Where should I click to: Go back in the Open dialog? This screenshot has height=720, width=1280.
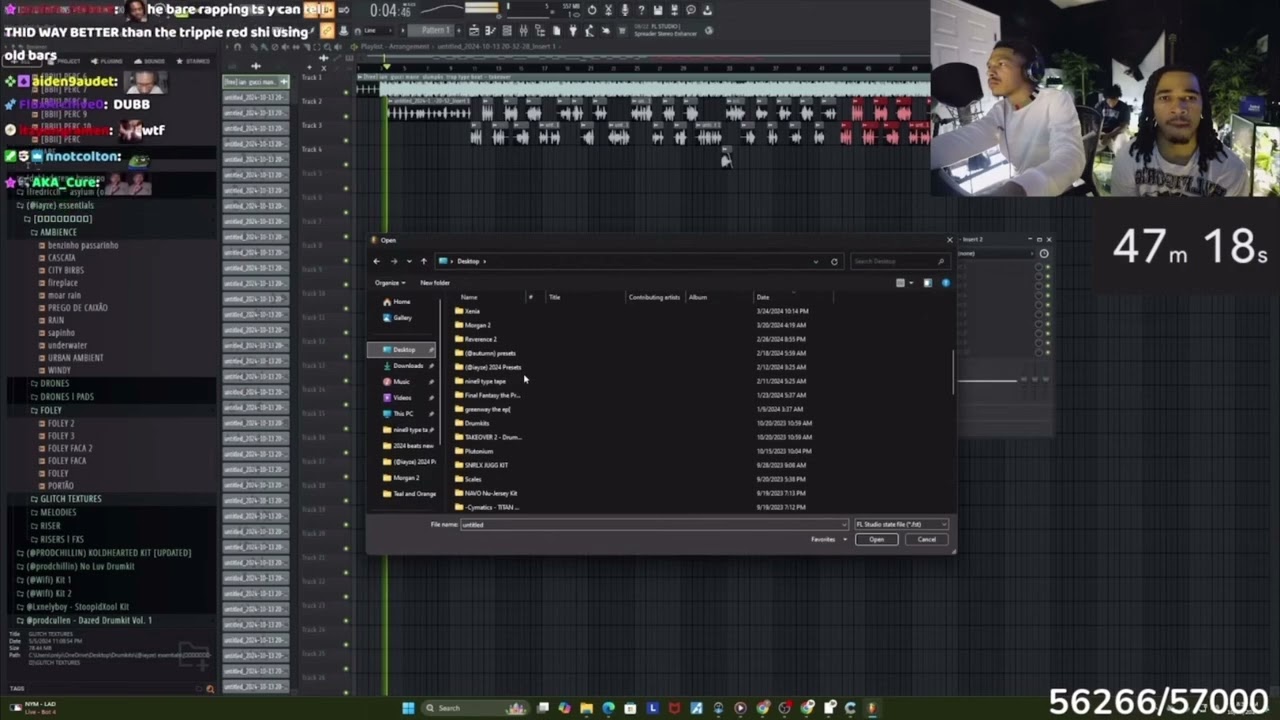(376, 261)
